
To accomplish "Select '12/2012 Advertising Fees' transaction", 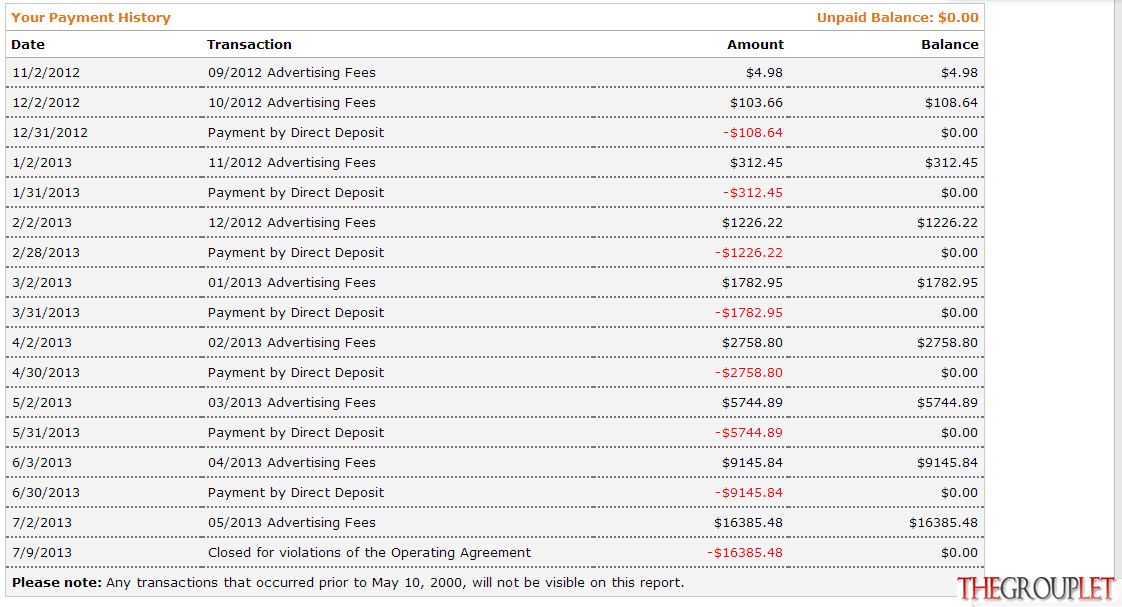I will pos(291,223).
